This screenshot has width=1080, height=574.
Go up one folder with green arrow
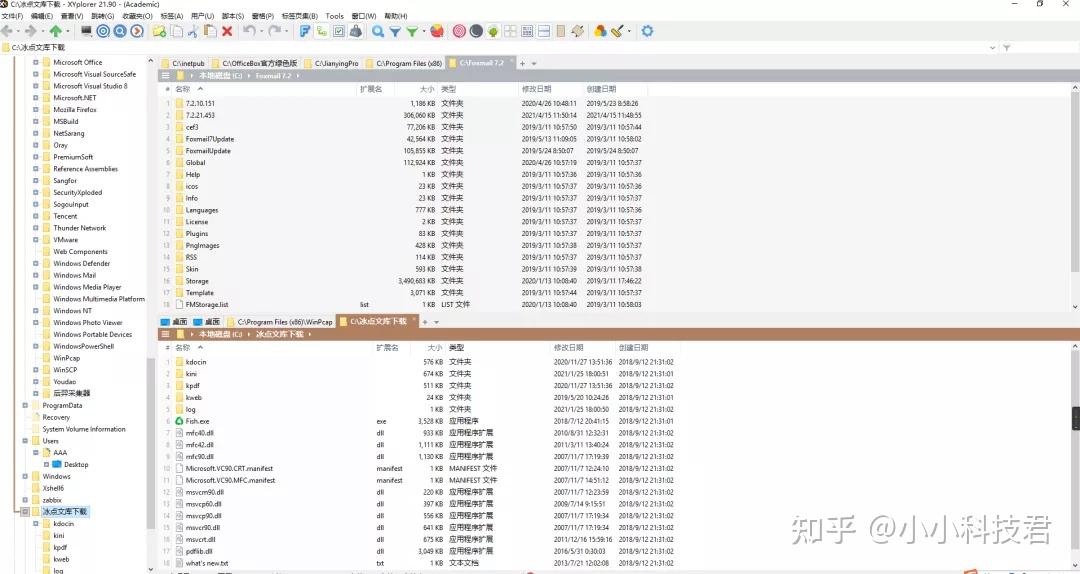[56, 31]
